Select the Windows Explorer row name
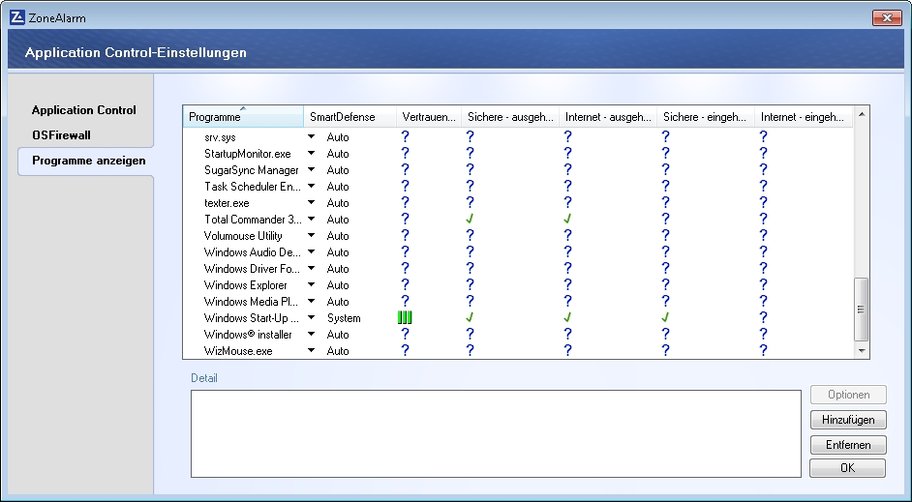912x502 pixels. 245,285
